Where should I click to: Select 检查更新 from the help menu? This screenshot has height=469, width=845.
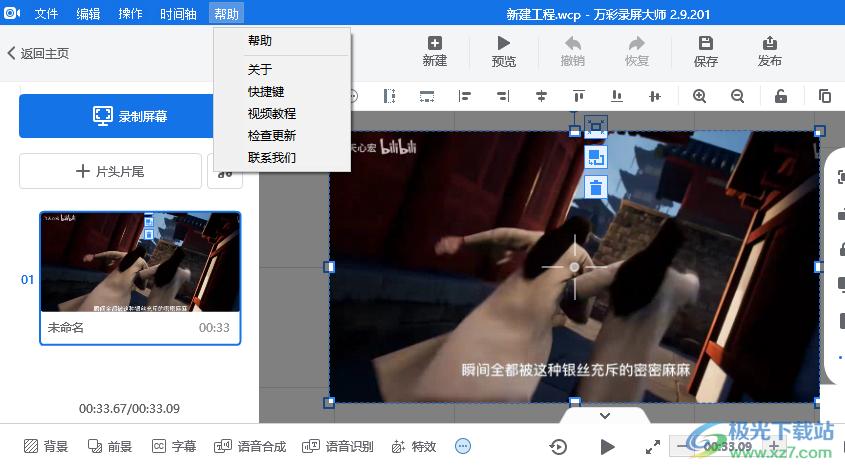[272, 135]
